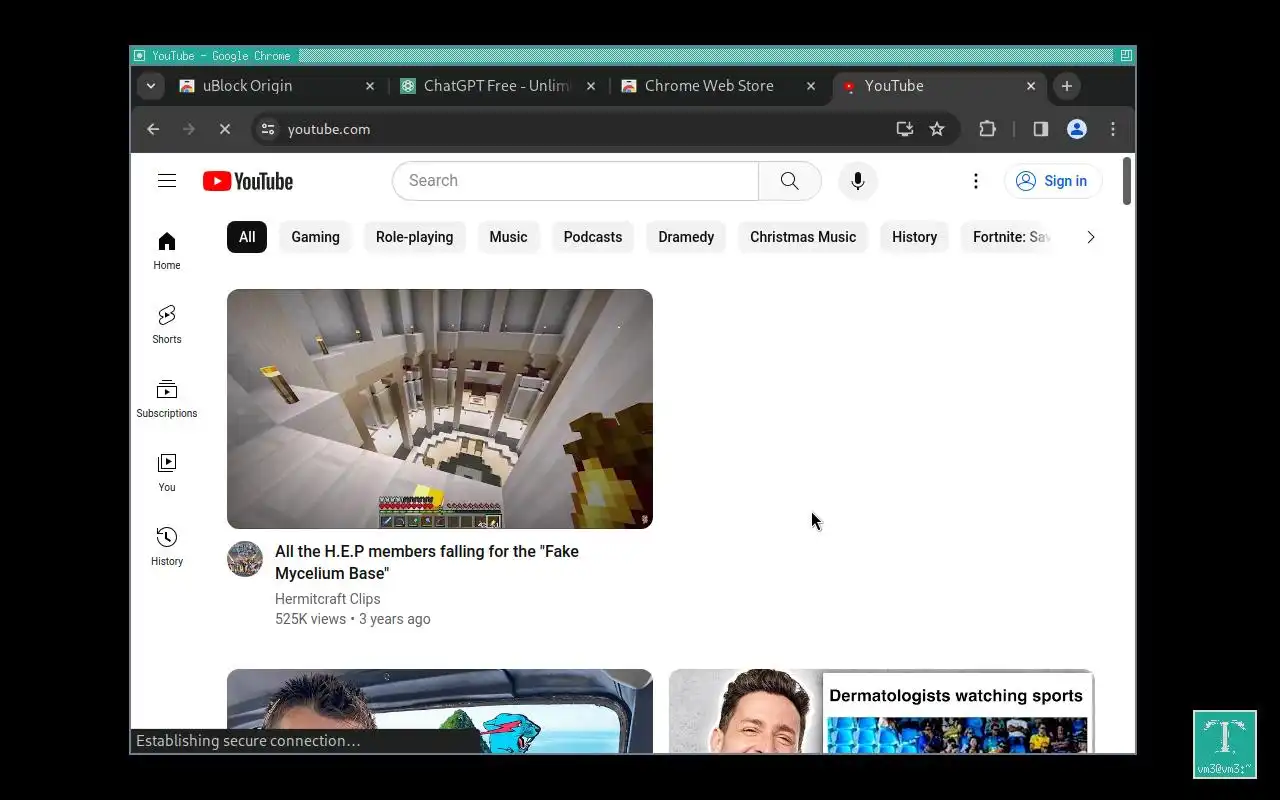
Task: Close the uBlock Origin tab
Action: click(x=370, y=86)
